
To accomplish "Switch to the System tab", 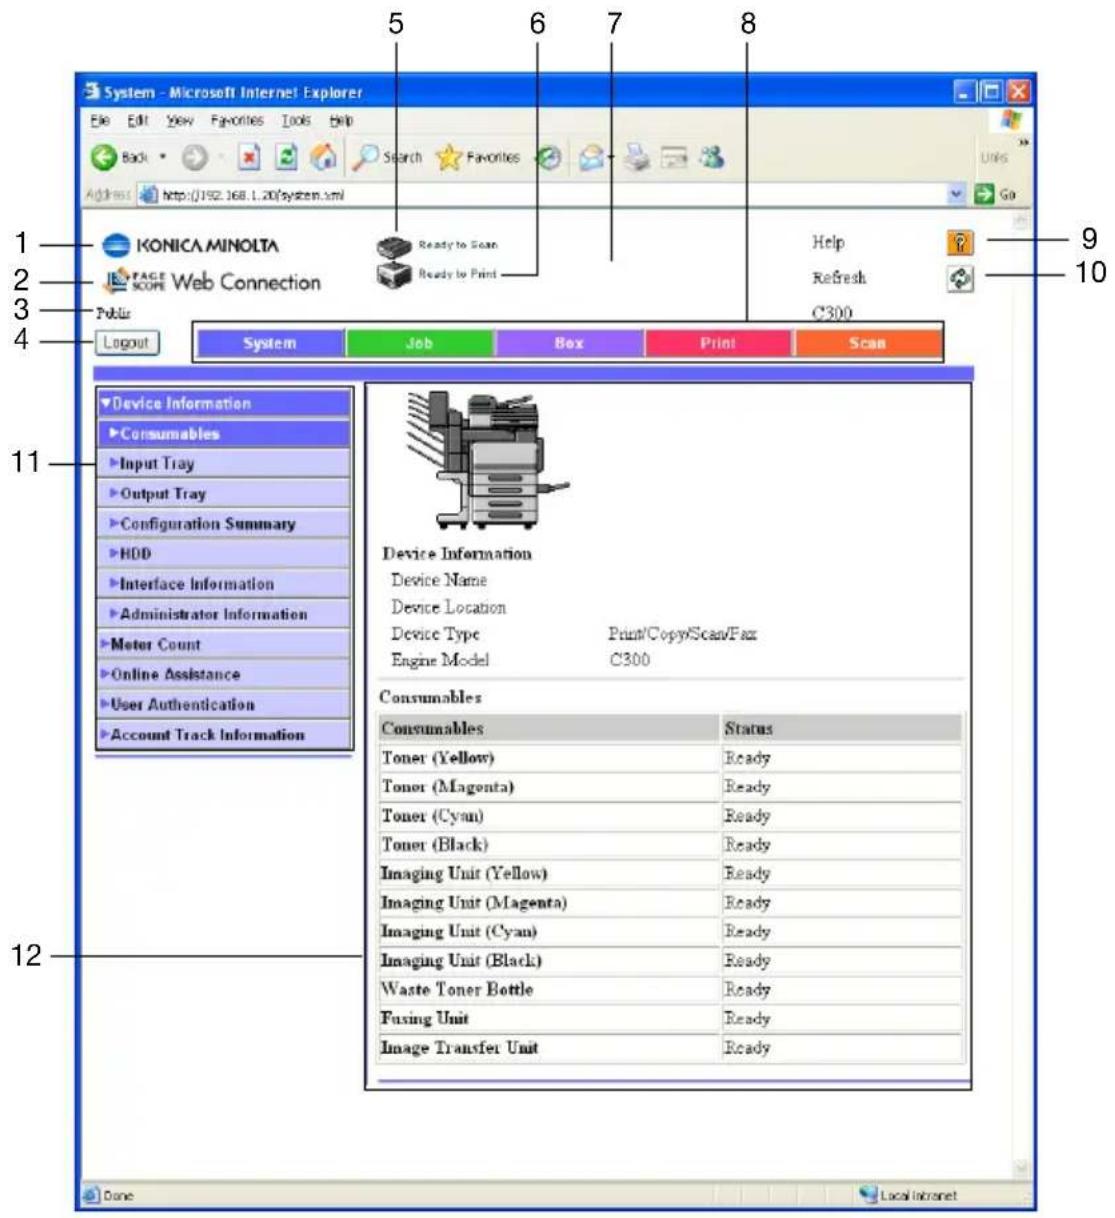I will point(270,343).
